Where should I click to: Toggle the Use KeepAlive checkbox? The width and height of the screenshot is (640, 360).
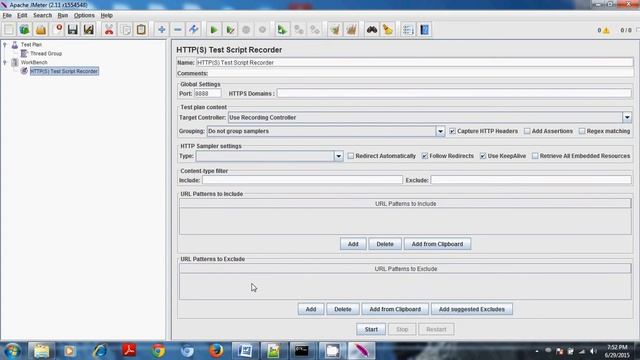click(x=483, y=156)
